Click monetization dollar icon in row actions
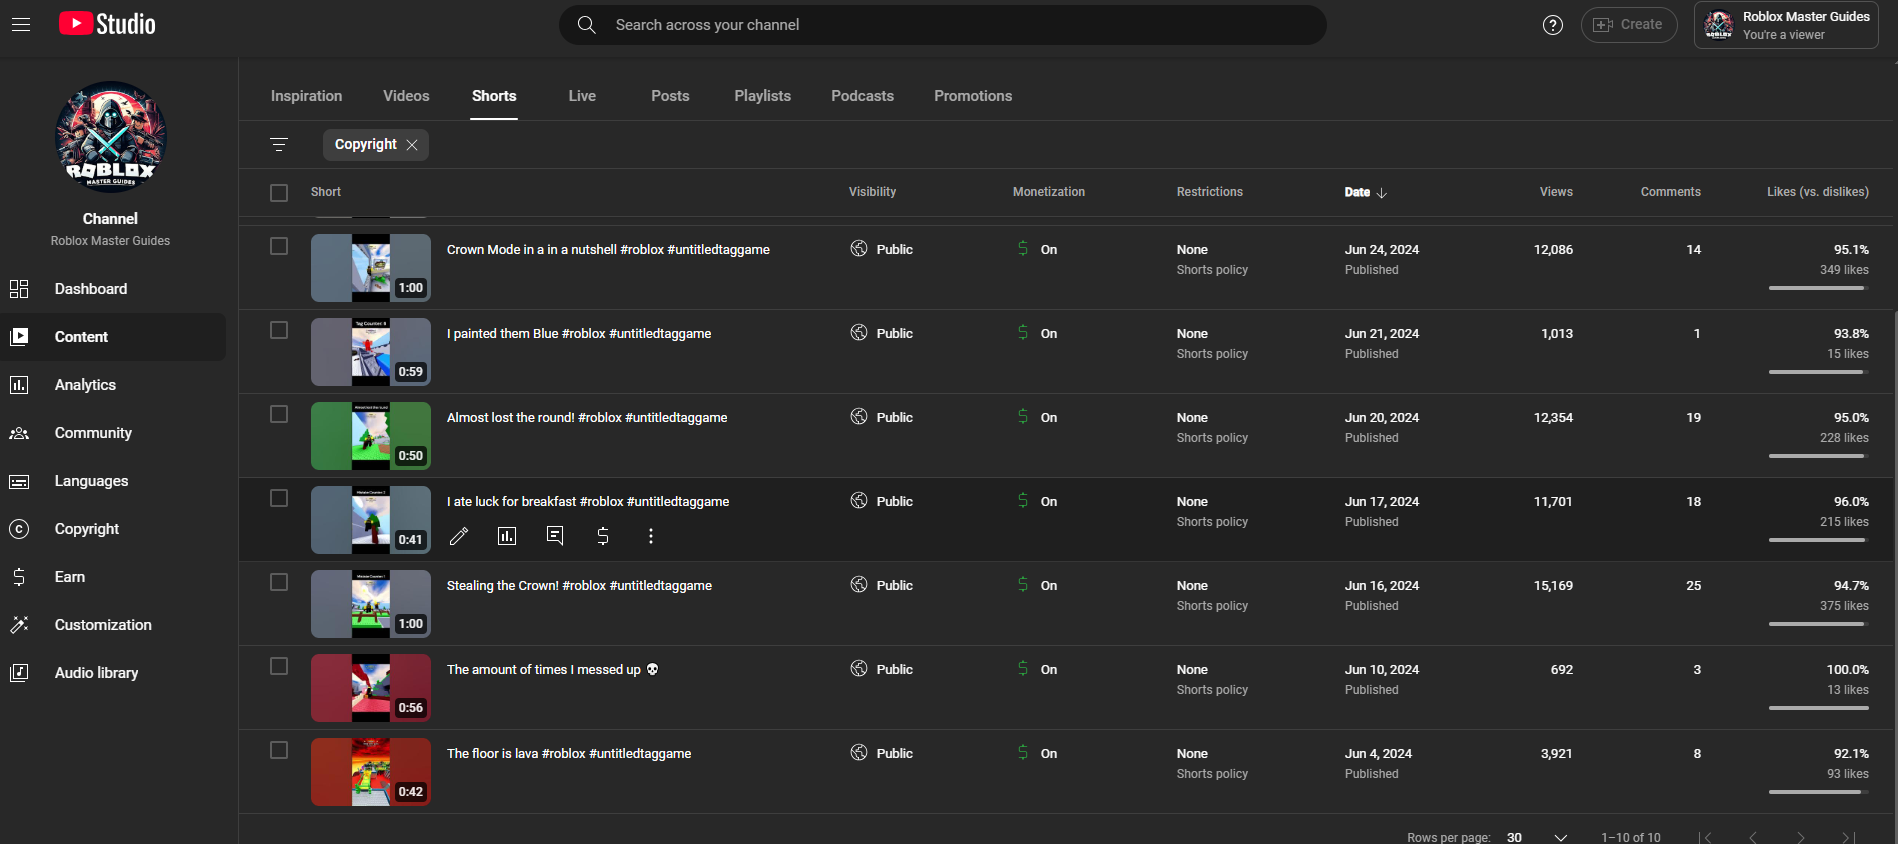The height and width of the screenshot is (844, 1898). point(603,536)
